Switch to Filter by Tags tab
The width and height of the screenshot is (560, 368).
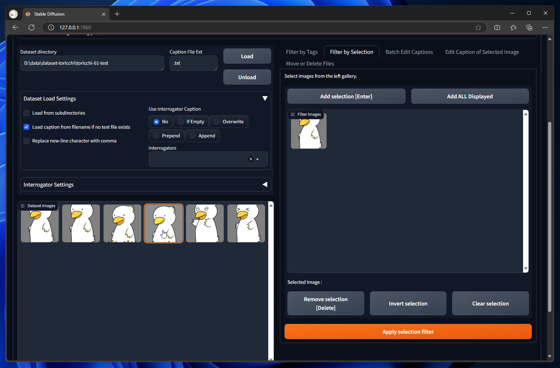click(301, 52)
